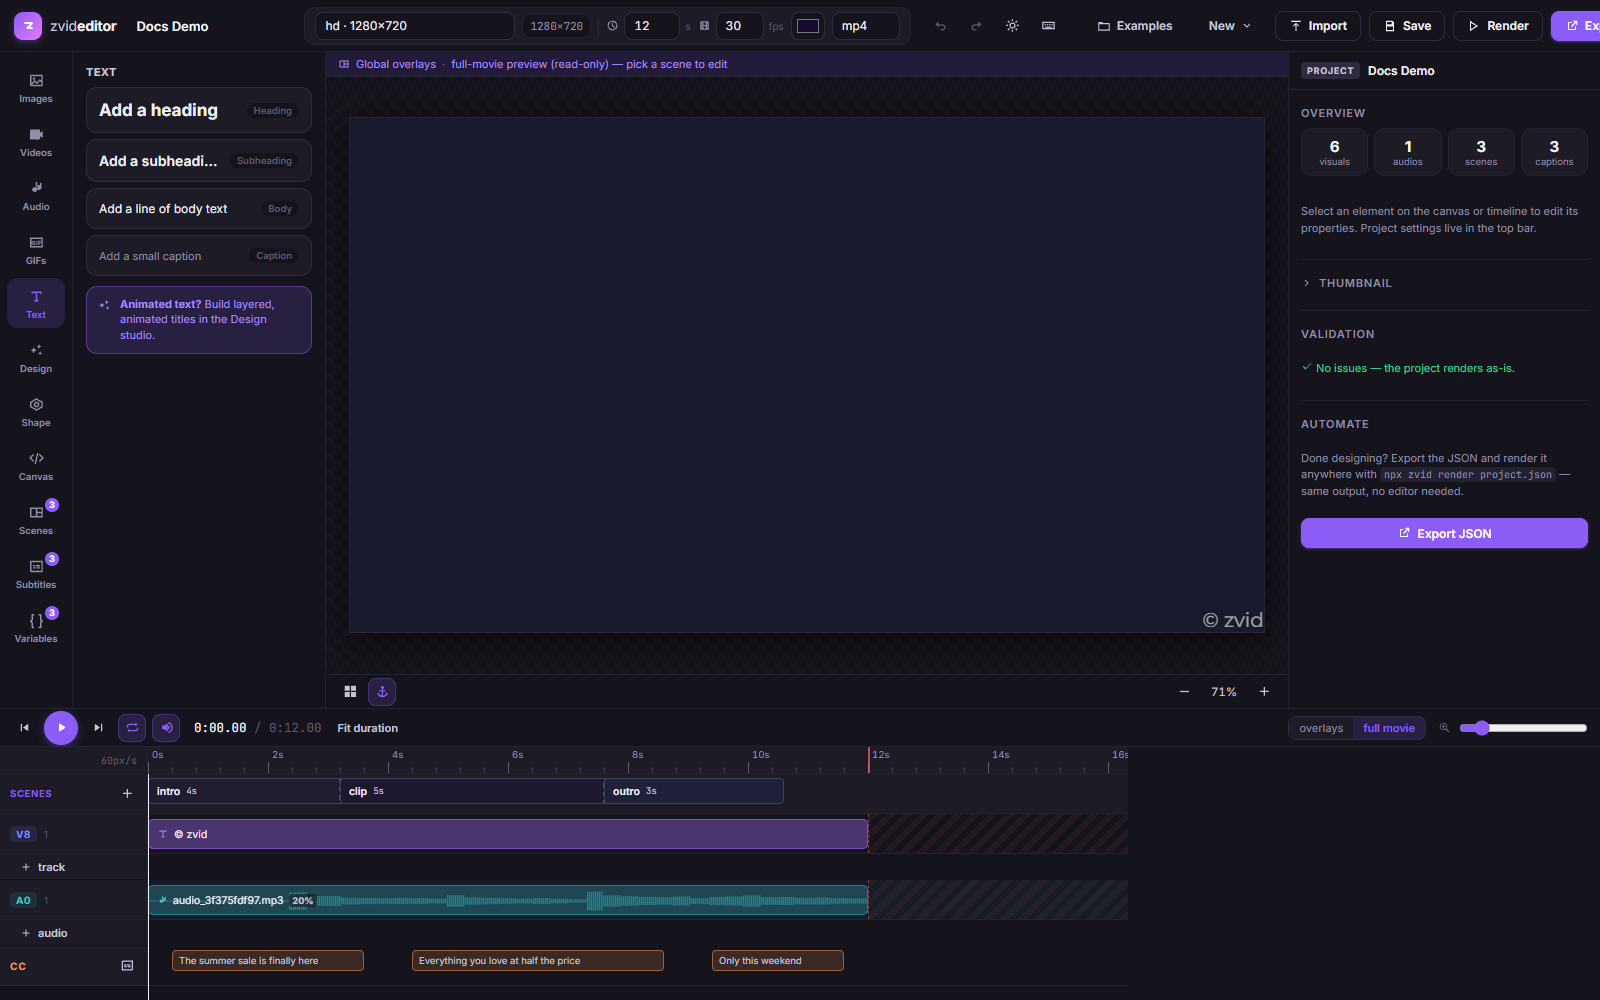
Task: Select the intro scene tab
Action: [245, 791]
